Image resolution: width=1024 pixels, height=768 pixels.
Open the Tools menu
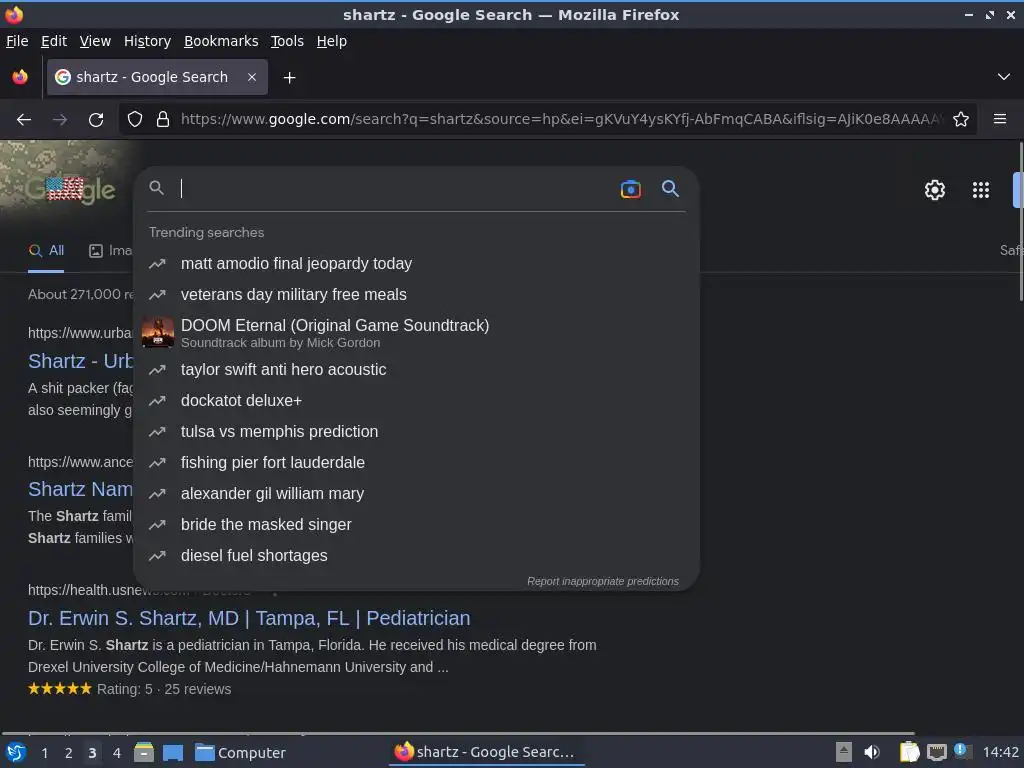tap(287, 41)
